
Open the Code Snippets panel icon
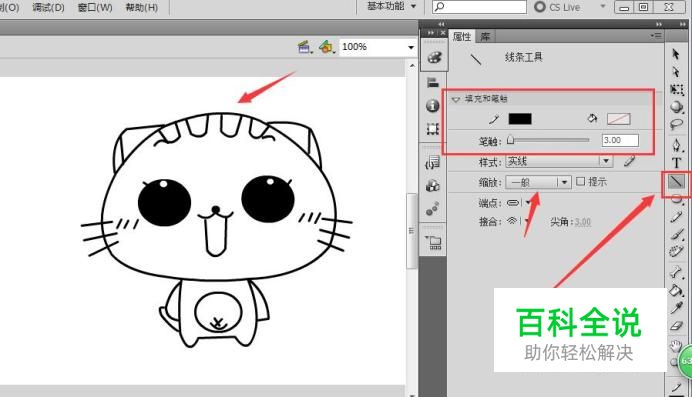[433, 163]
